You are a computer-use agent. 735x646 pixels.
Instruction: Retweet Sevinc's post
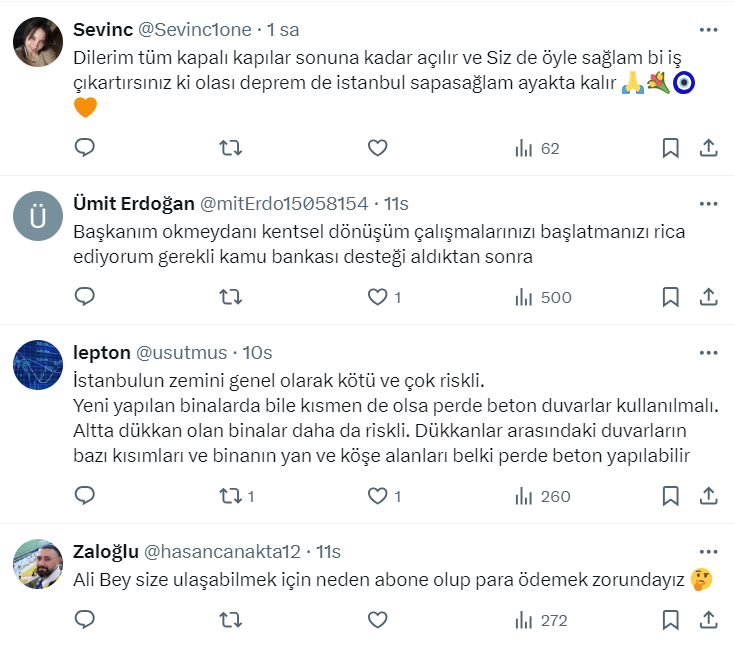tap(230, 148)
